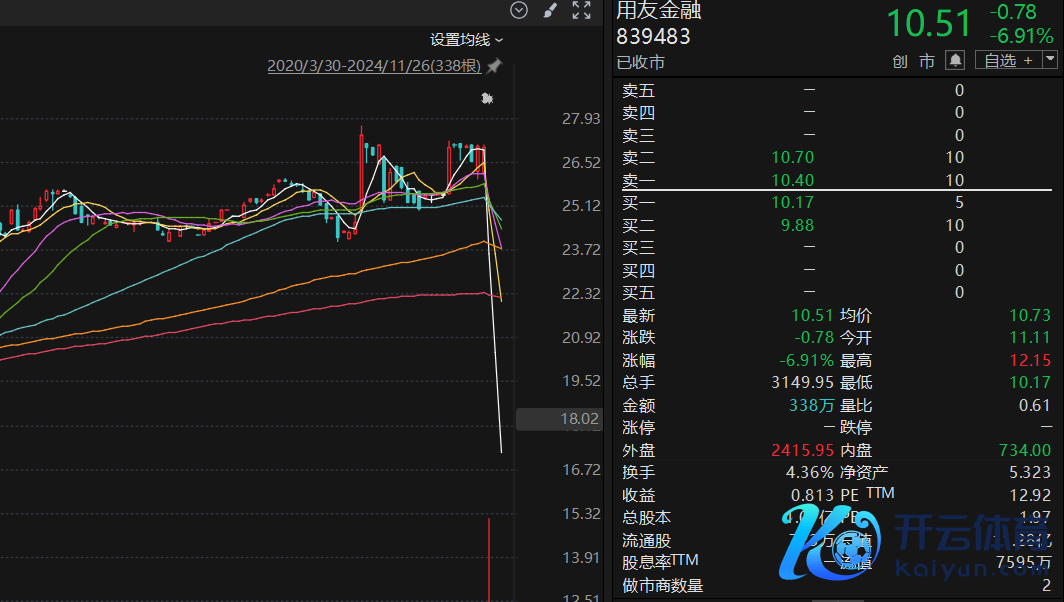Screen dimensions: 1064x602
Task: Click the stock code 839483
Action: click(x=653, y=37)
